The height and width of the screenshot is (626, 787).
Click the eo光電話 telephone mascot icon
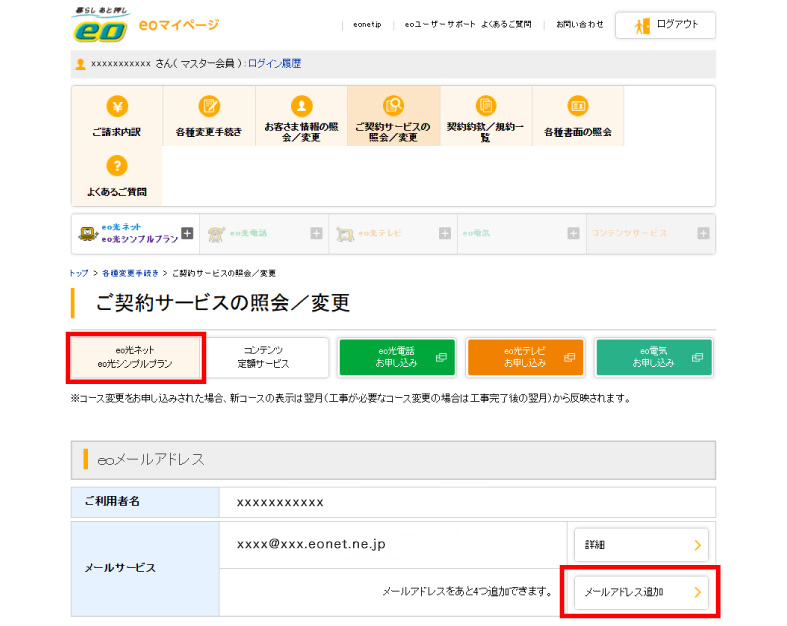click(216, 234)
